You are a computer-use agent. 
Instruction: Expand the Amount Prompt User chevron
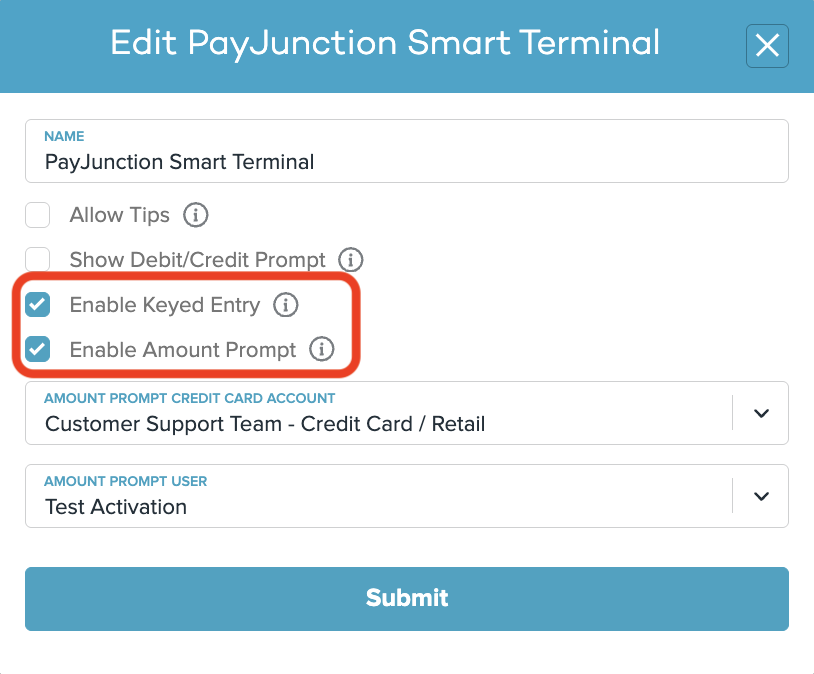[x=761, y=496]
